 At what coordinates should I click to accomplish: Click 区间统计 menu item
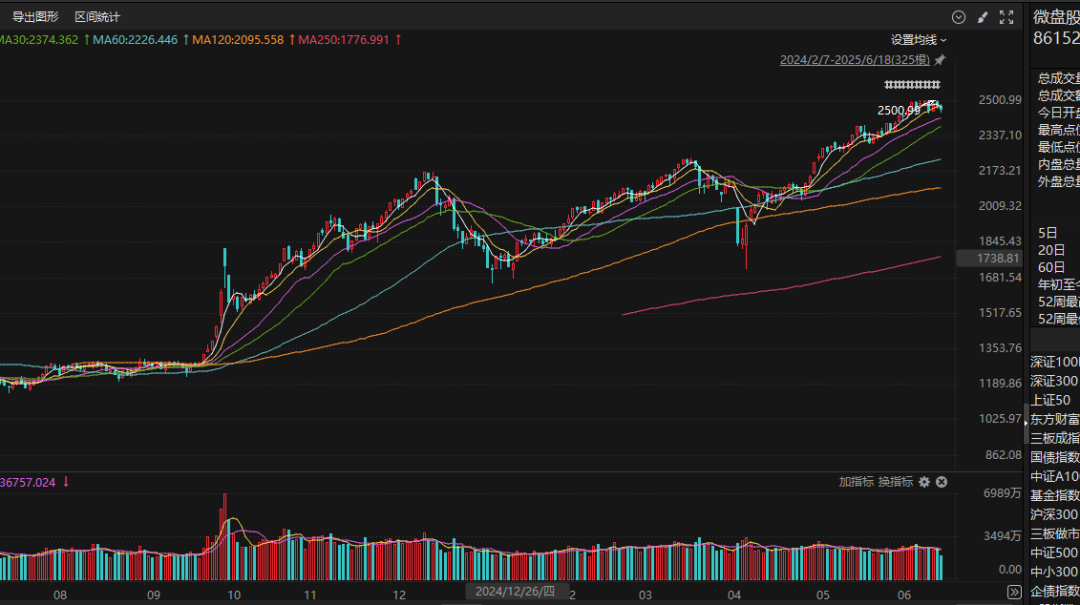97,17
